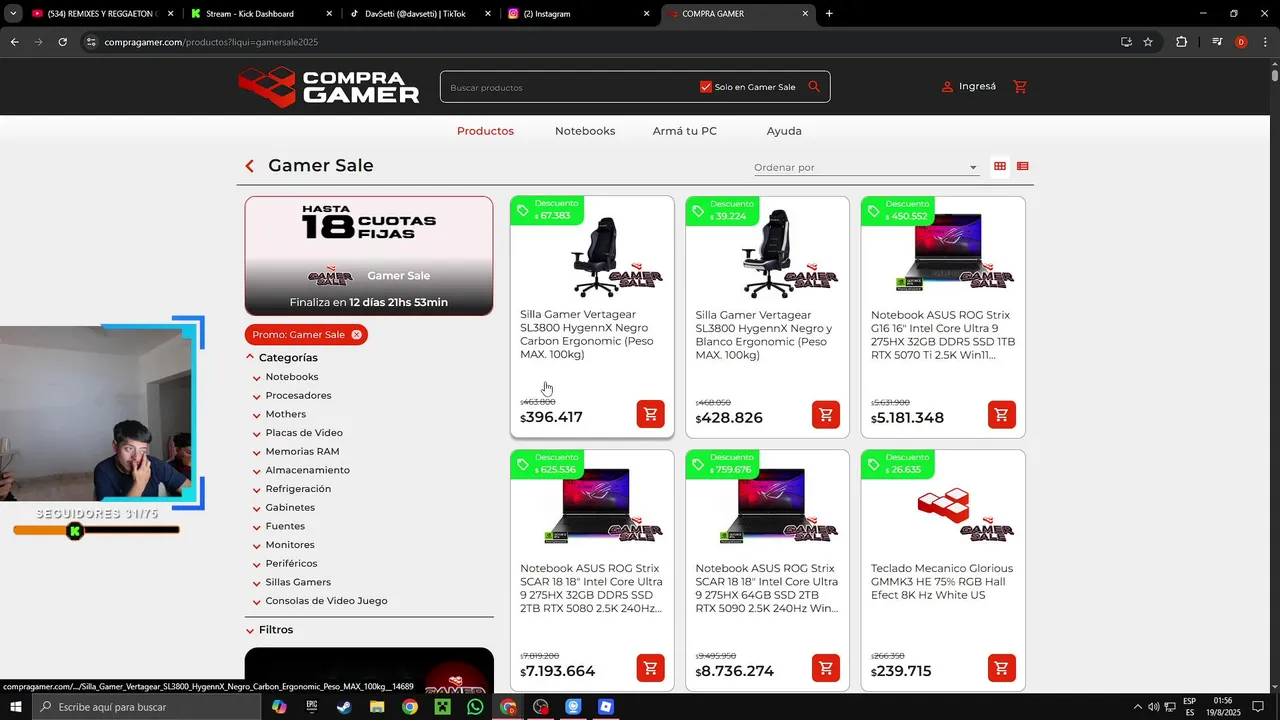The image size is (1280, 720).
Task: Click Ingresá login link
Action: 977,86
